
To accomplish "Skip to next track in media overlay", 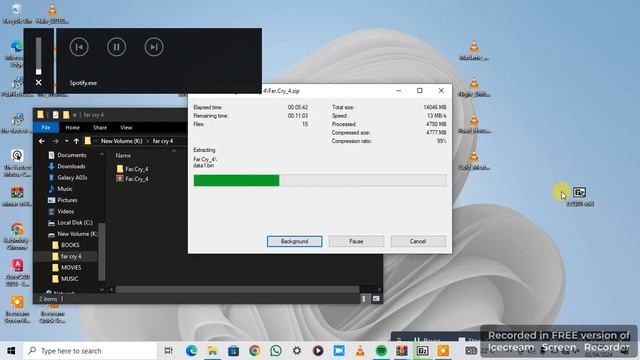I will point(154,47).
